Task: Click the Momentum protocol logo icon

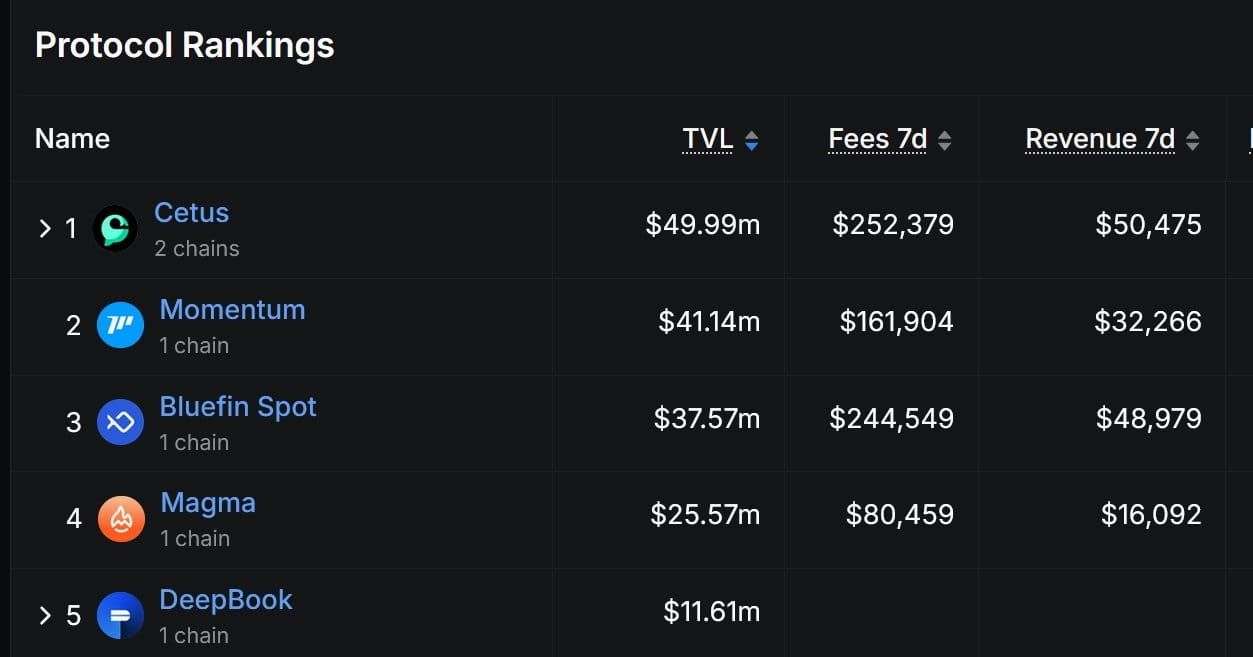Action: pyautogui.click(x=120, y=325)
